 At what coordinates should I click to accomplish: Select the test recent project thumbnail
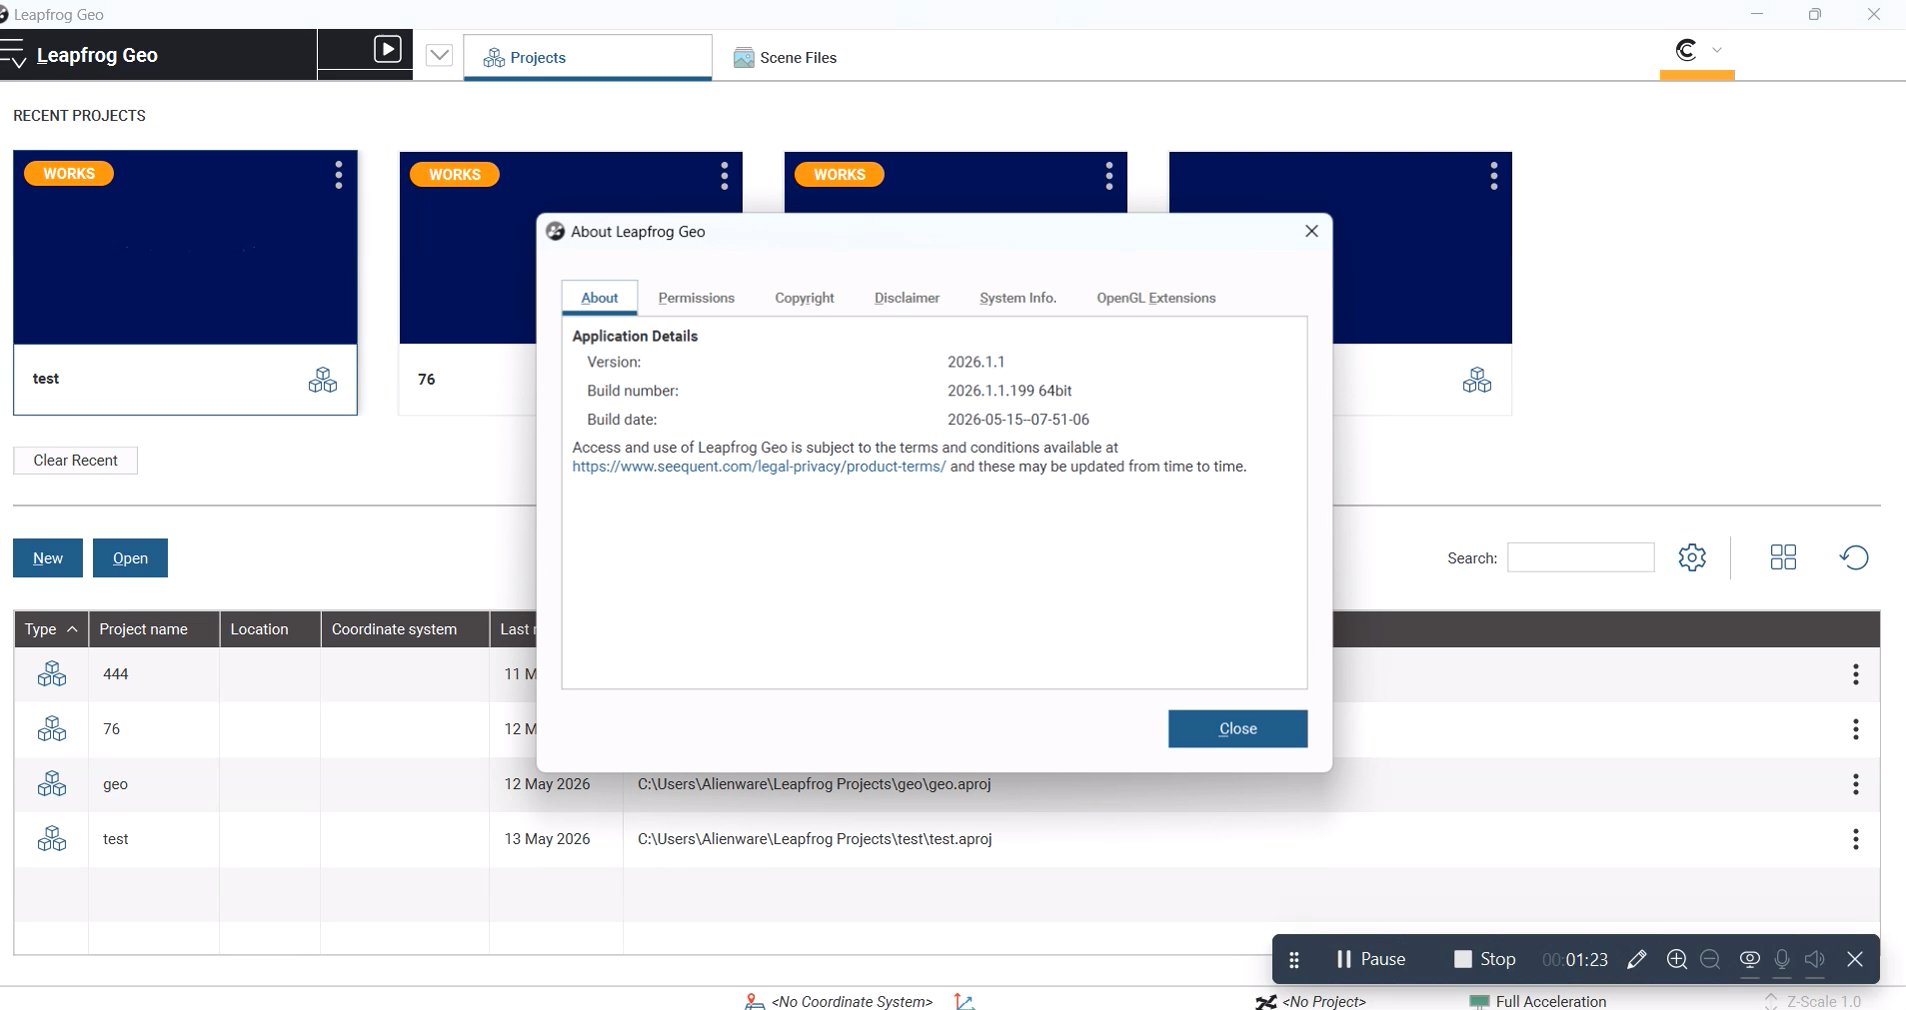(x=185, y=248)
